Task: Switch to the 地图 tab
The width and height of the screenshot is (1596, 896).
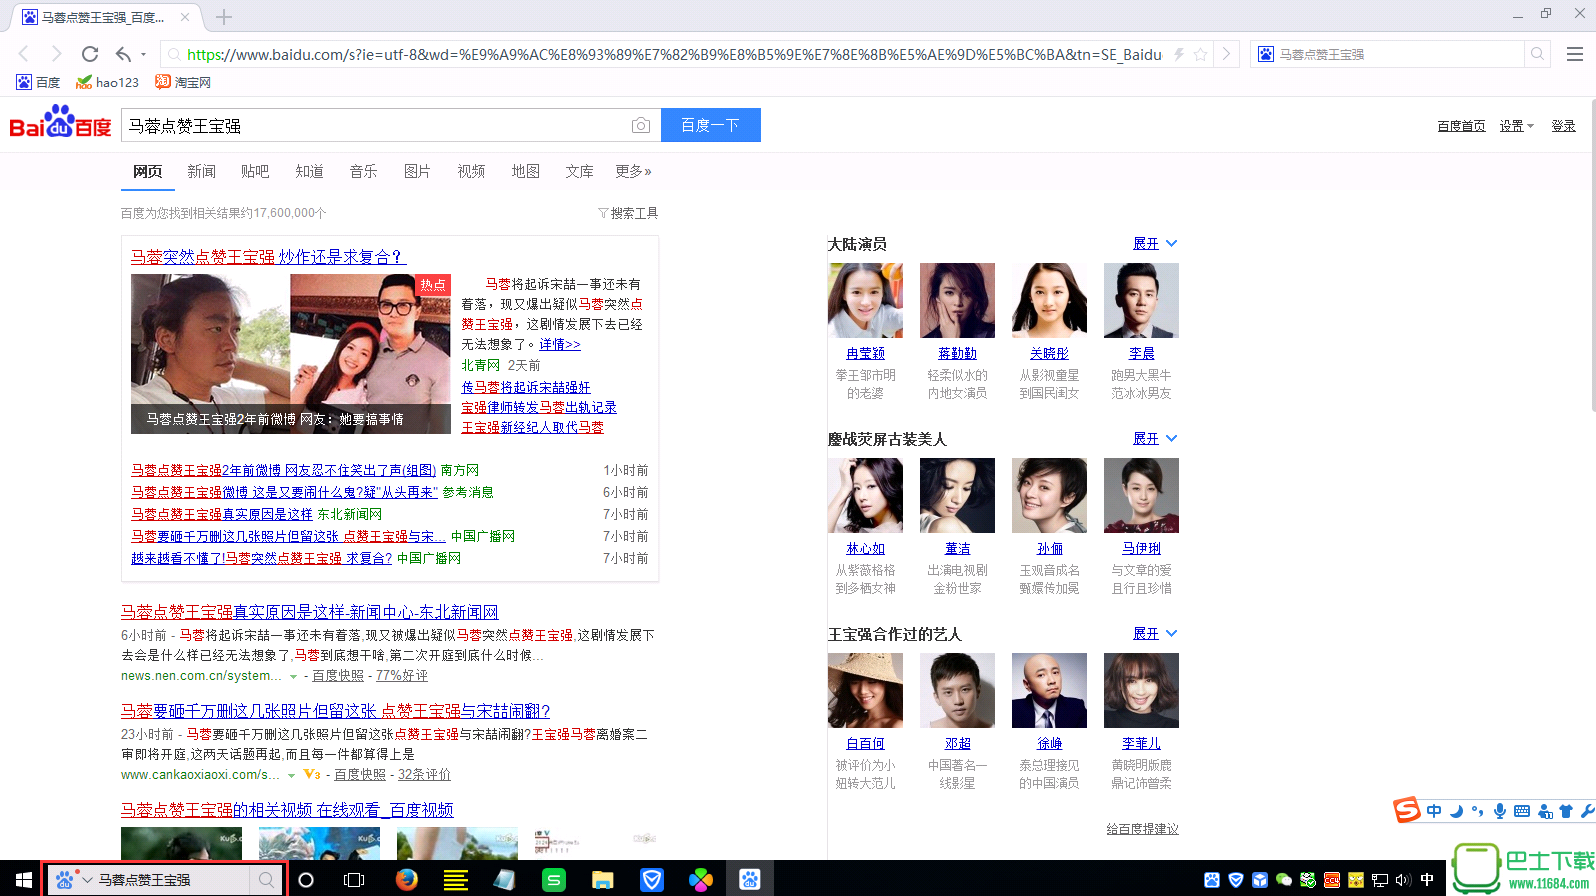Action: [x=525, y=172]
